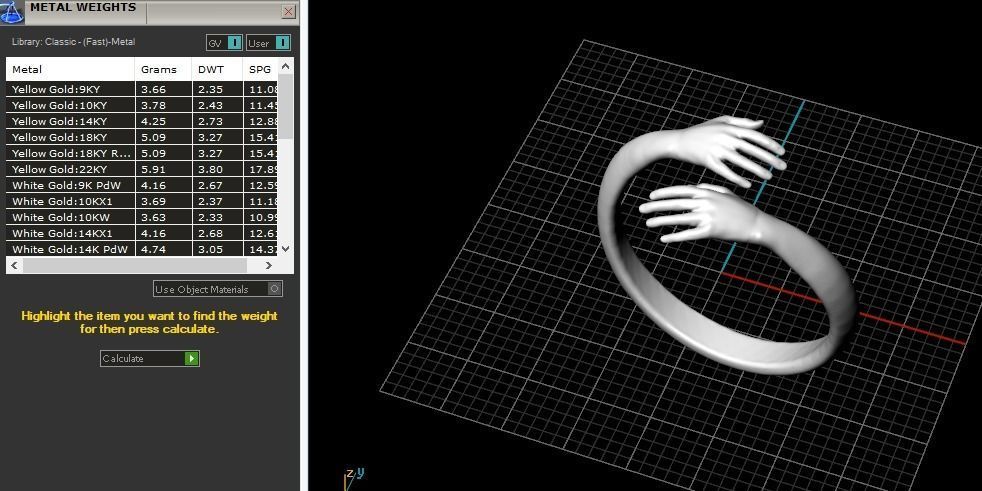Click the Grams column header
Viewport: 982px width, 491px height.
click(163, 69)
